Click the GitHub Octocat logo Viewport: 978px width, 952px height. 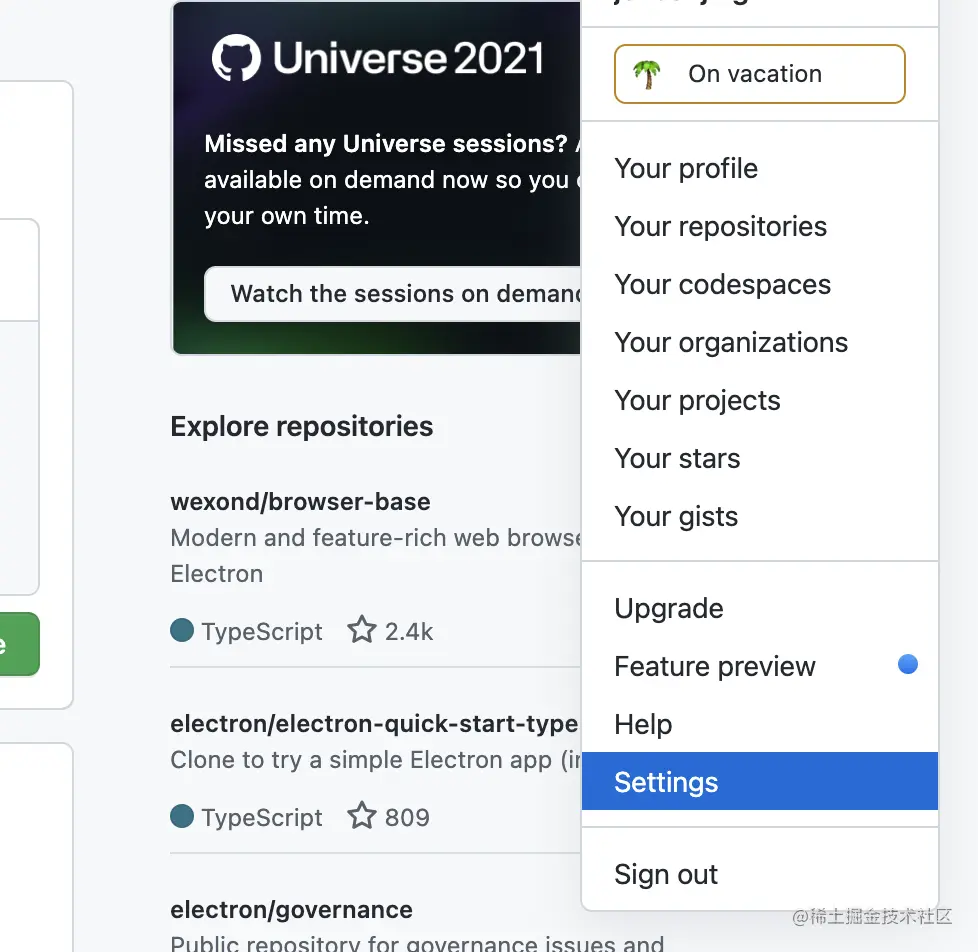236,58
